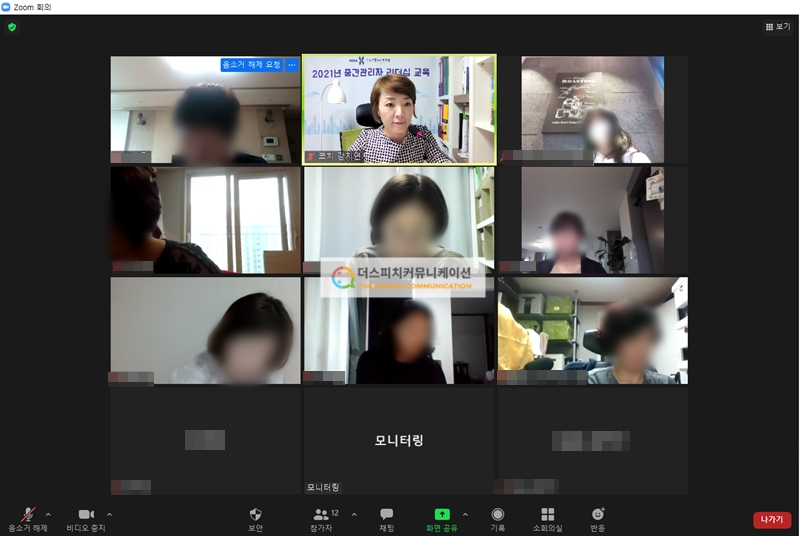This screenshot has height=536, width=800.
Task: Click the green encryption shield icon
Action: [x=12, y=27]
